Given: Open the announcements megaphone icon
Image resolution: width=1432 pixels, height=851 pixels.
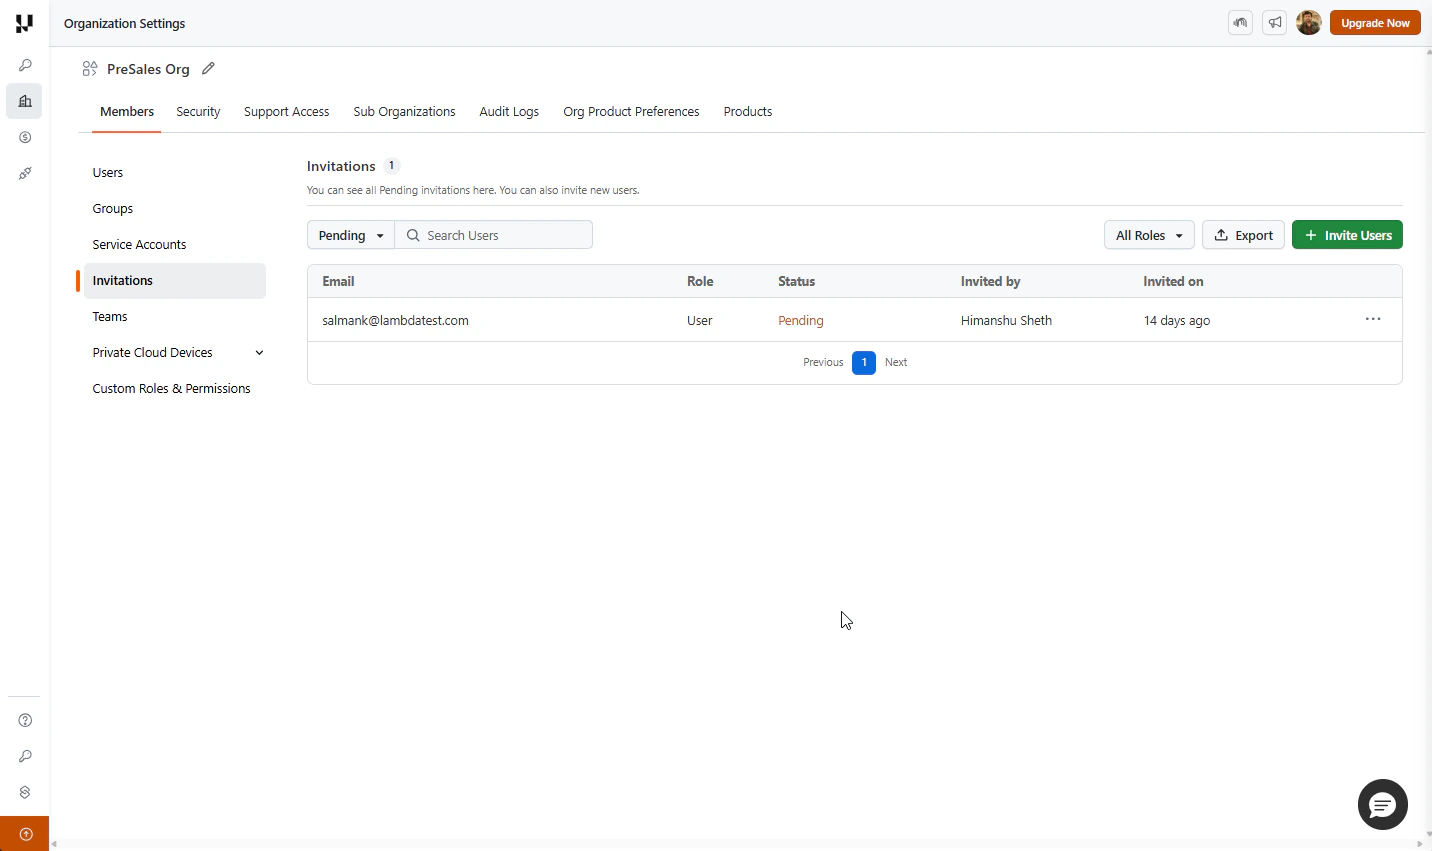Looking at the screenshot, I should [1274, 23].
